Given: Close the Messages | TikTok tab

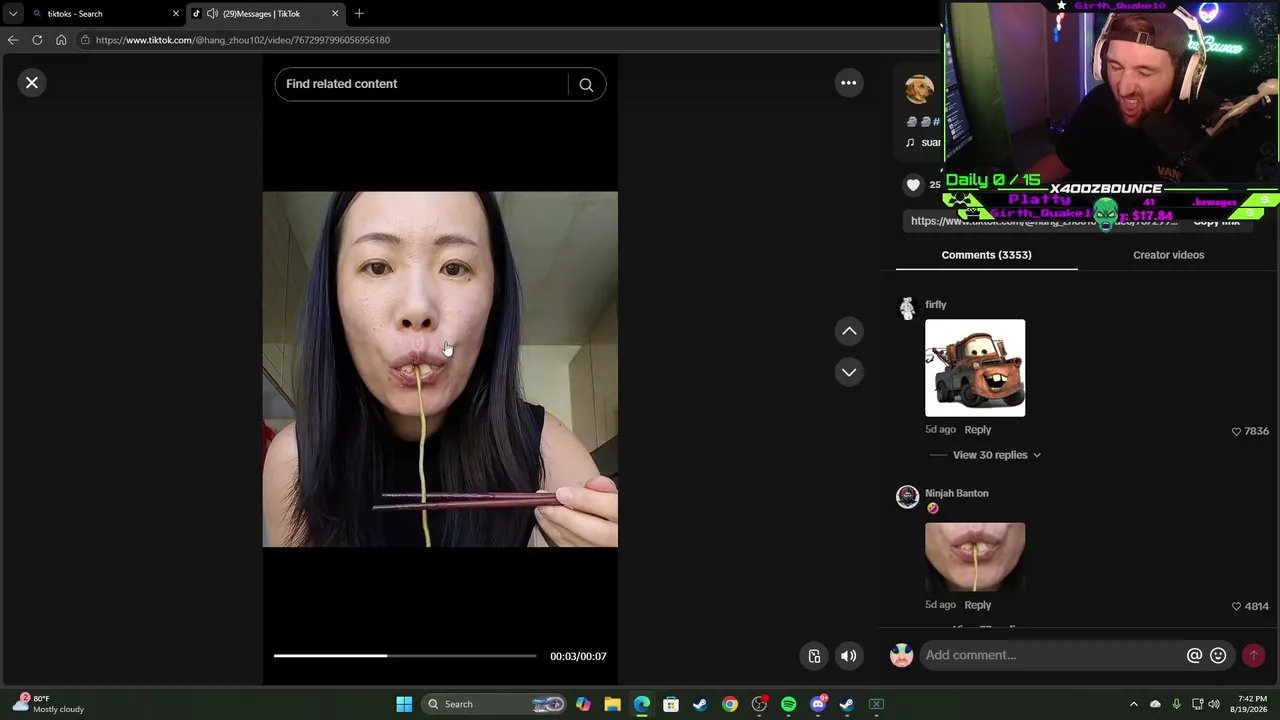Looking at the screenshot, I should pos(335,14).
